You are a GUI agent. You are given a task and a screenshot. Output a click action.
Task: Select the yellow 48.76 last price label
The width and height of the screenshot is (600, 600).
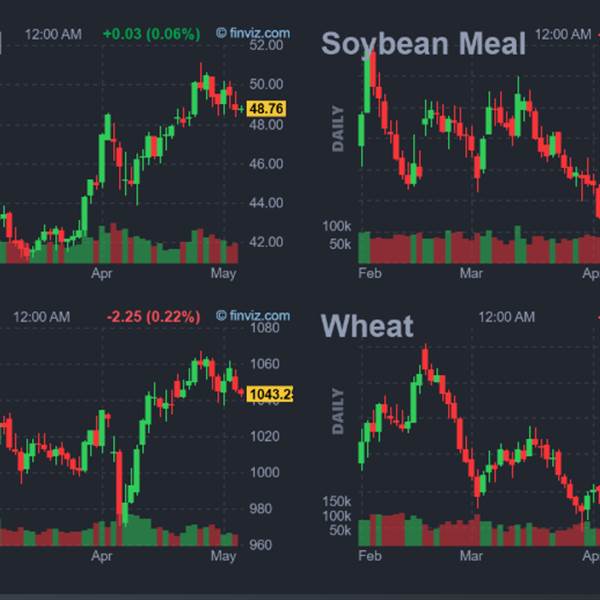pos(266,109)
